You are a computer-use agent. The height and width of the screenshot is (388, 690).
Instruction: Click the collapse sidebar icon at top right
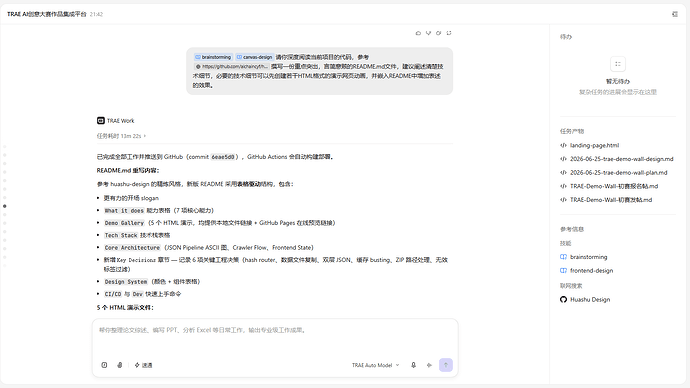675,14
